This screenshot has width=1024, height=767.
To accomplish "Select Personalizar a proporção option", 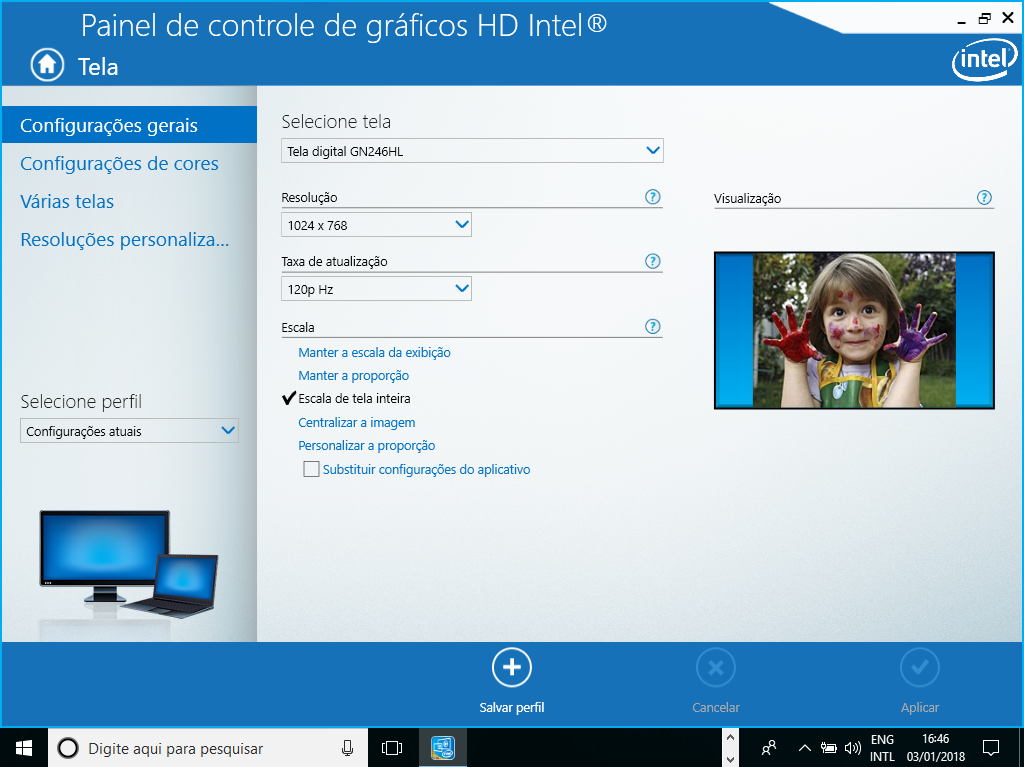I will (366, 446).
